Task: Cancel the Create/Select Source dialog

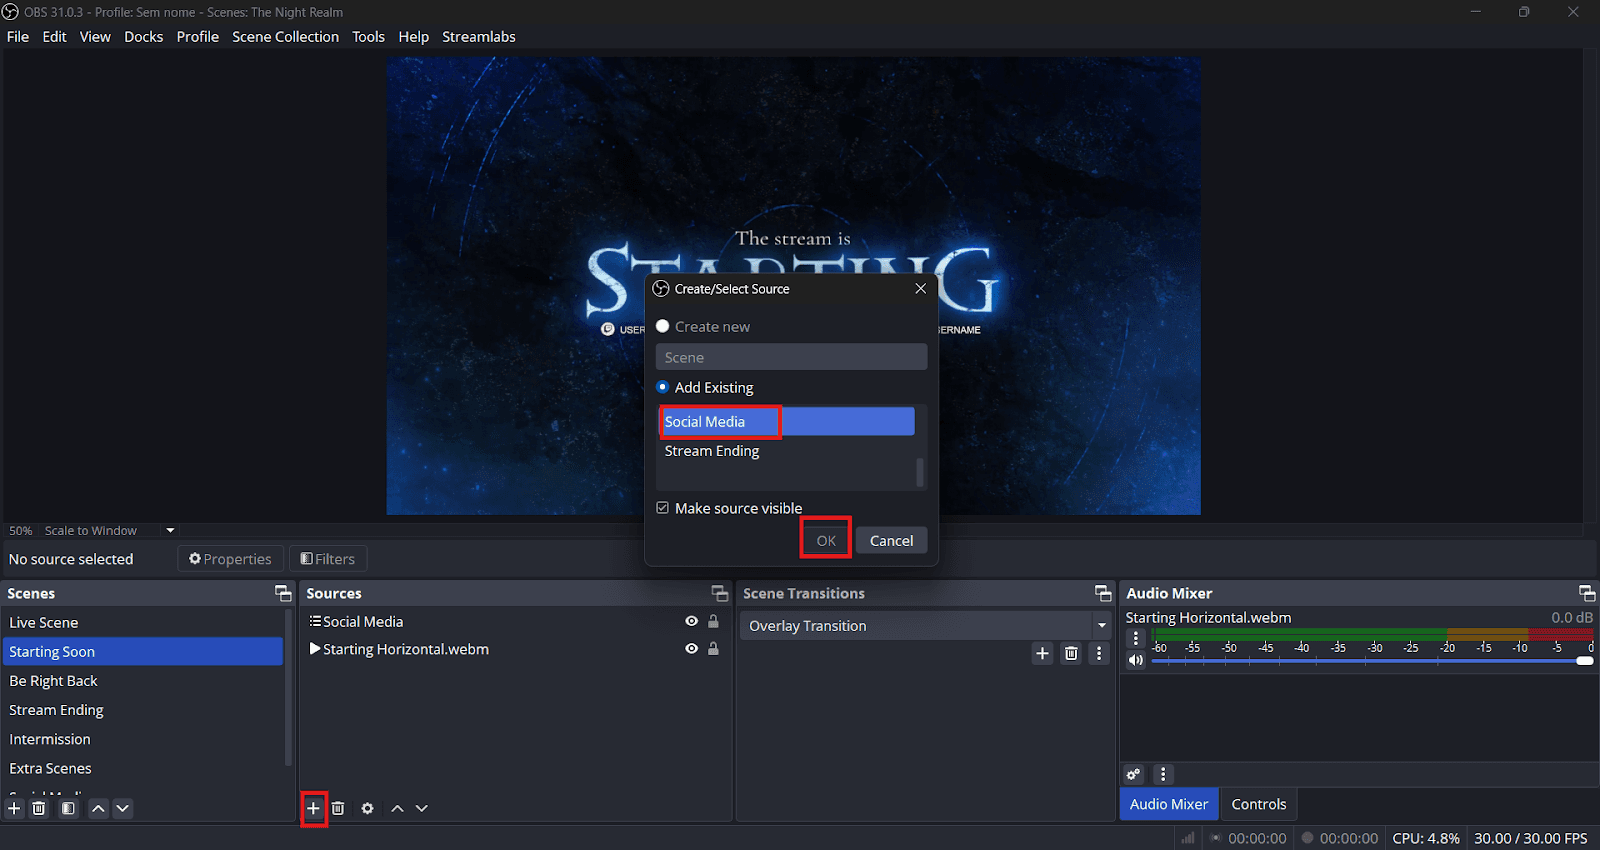Action: (x=891, y=540)
